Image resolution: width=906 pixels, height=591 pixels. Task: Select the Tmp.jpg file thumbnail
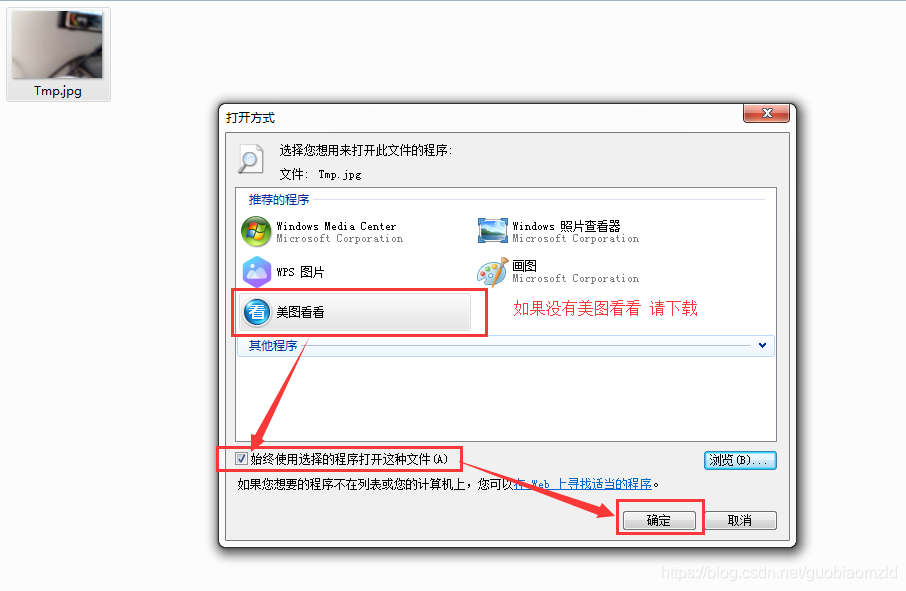pyautogui.click(x=57, y=44)
